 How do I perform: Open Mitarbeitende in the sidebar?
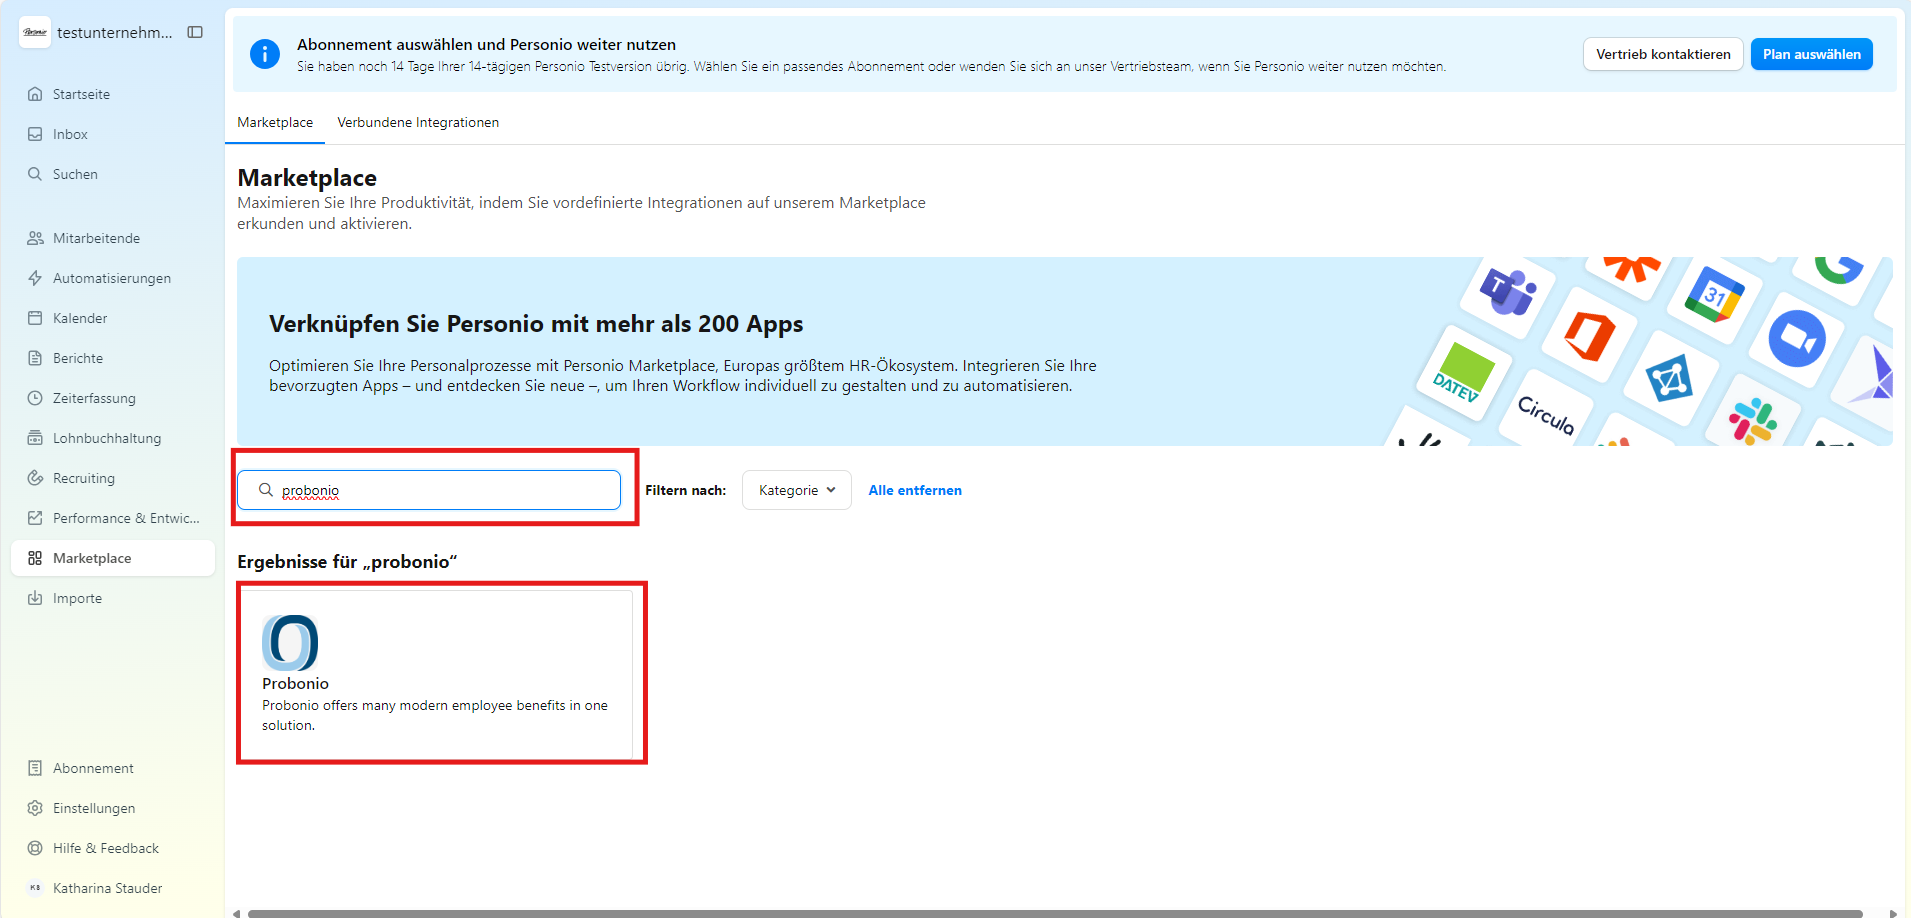113,238
